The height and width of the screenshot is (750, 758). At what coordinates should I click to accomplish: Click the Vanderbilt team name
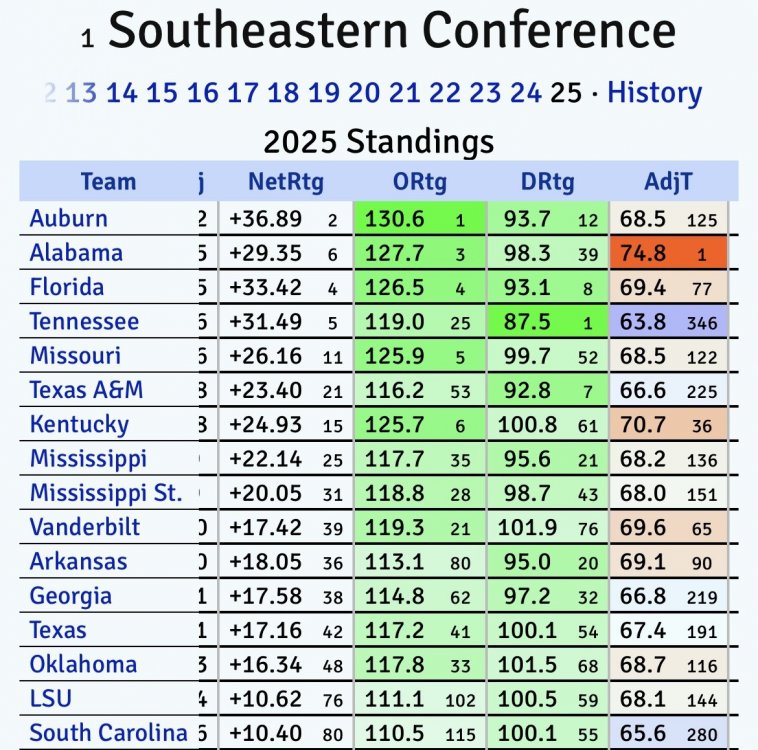pyautogui.click(x=85, y=527)
